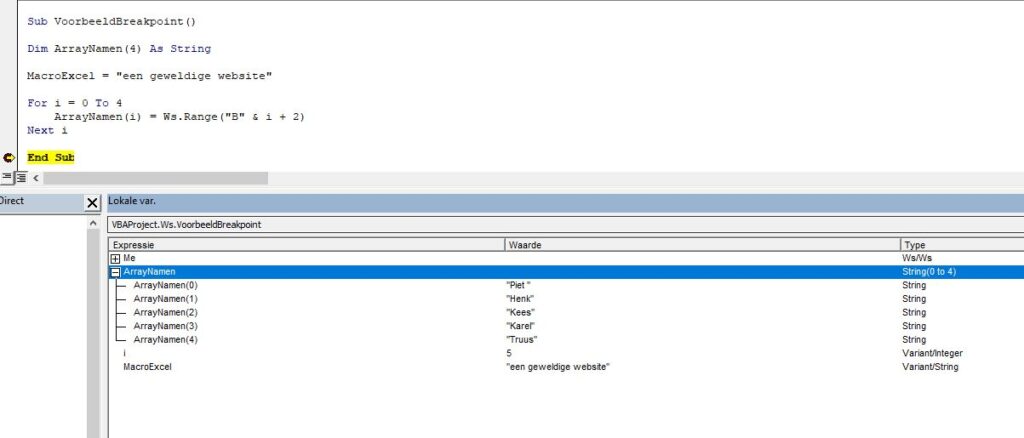1024x438 pixels.
Task: Expand the Me variable node
Action: point(115,258)
